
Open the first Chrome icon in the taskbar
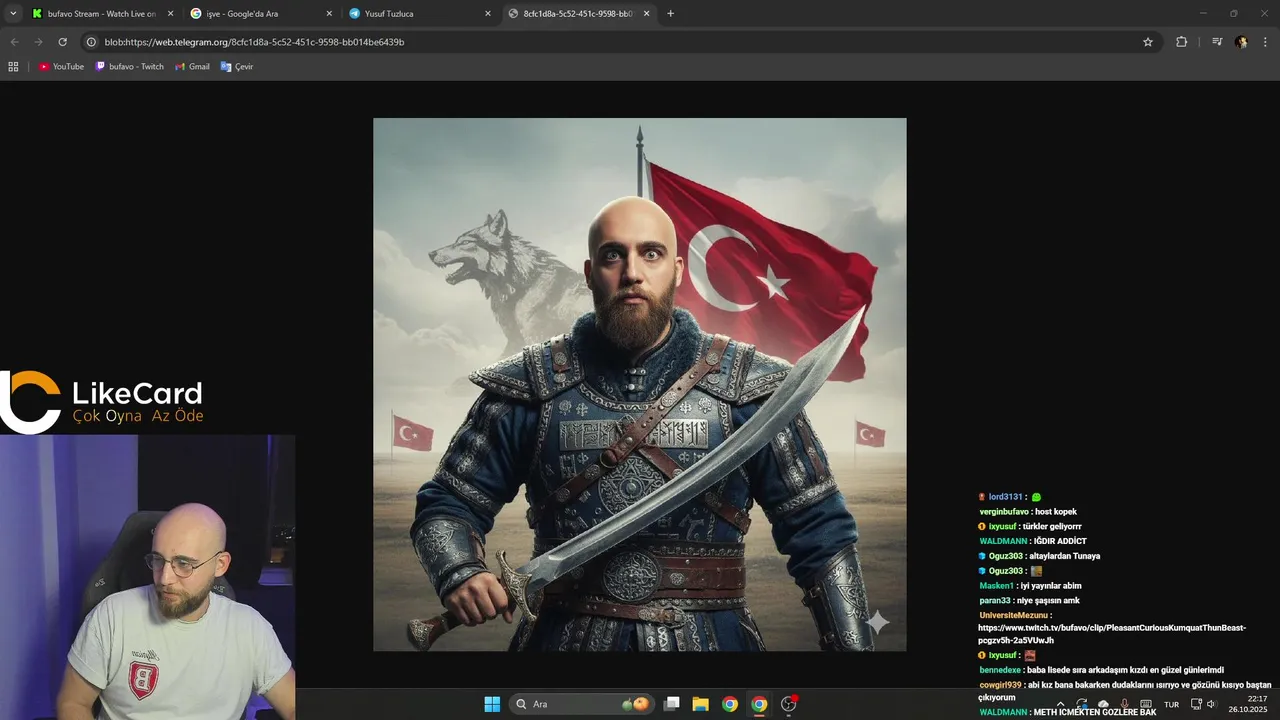pos(730,704)
